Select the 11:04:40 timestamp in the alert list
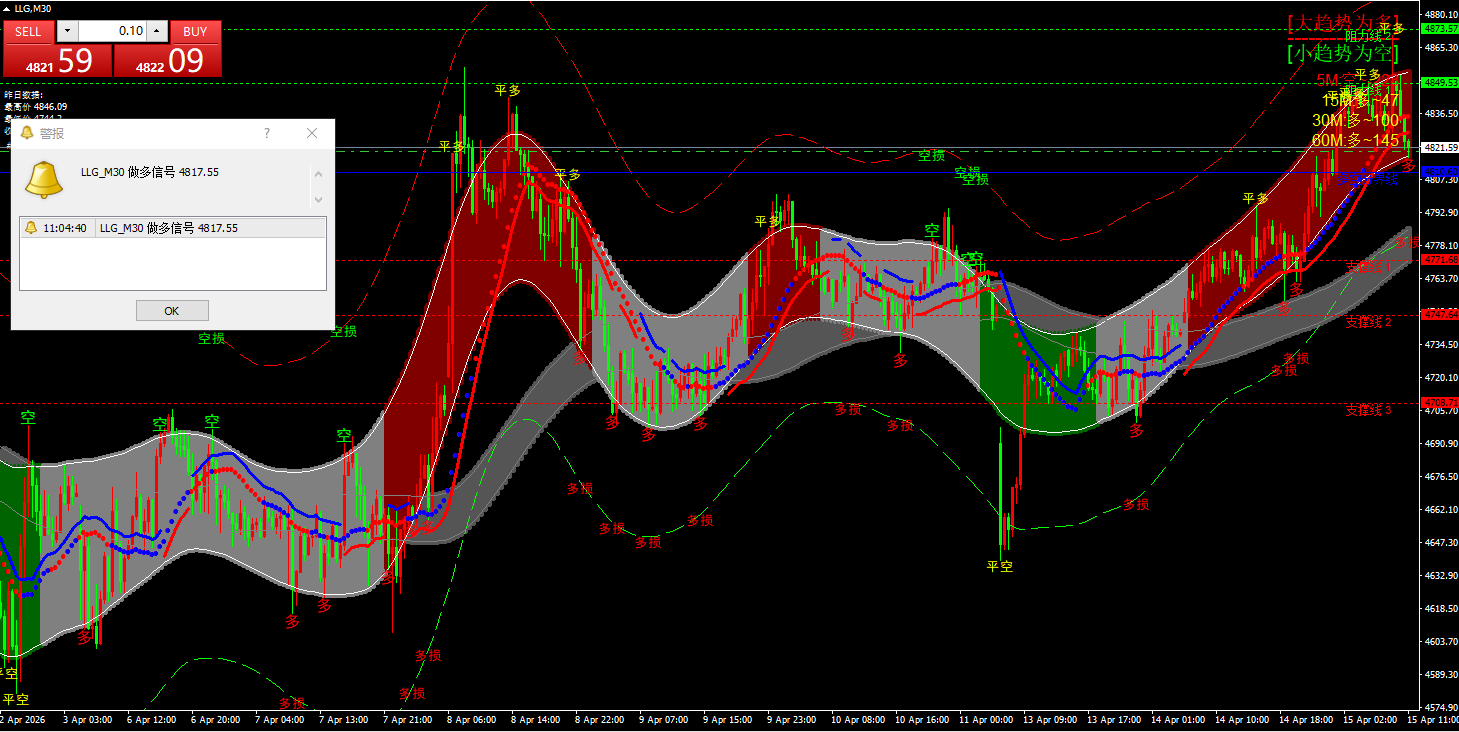 [65, 228]
